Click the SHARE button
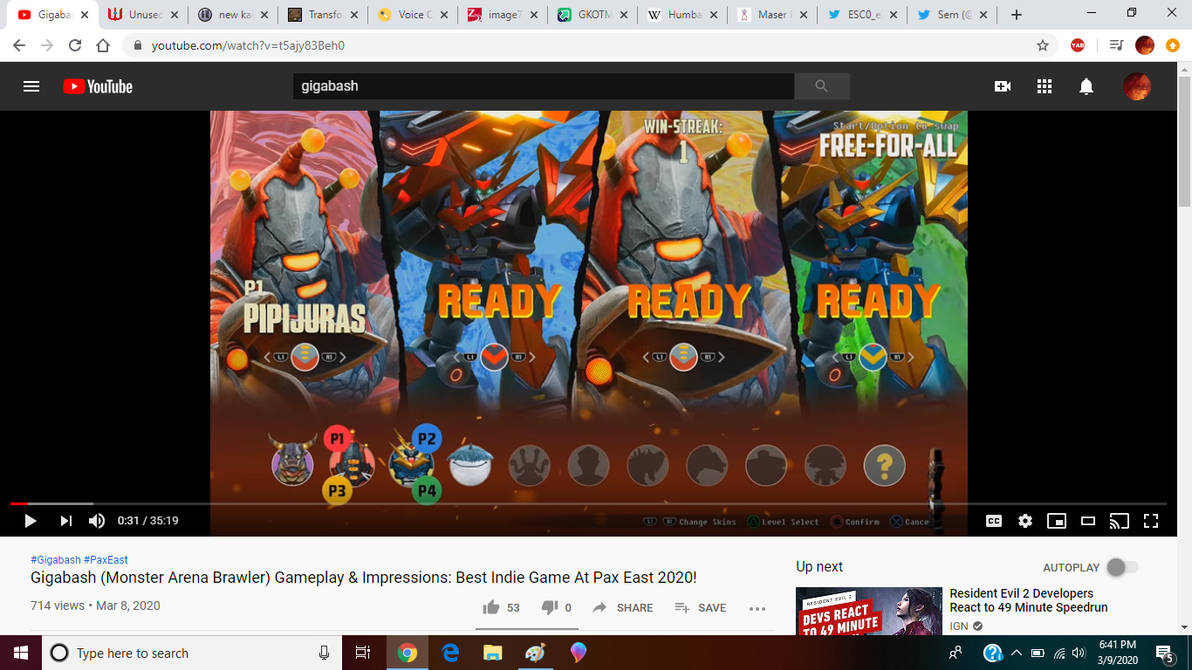Screen dimensions: 1192x670 [623, 608]
